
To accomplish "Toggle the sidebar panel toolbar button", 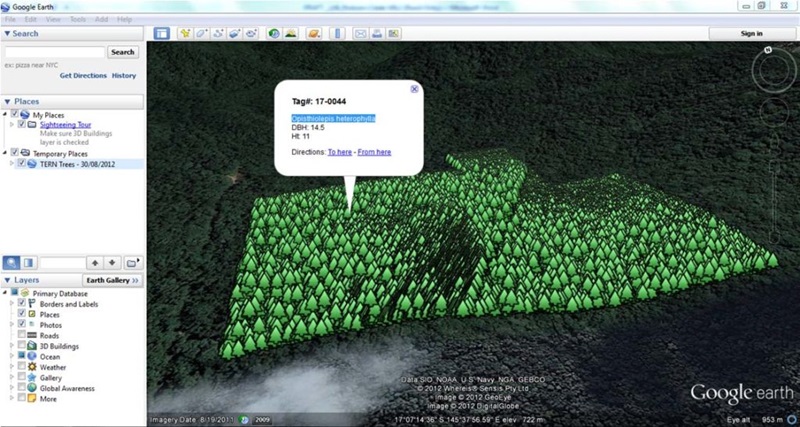I will click(162, 34).
